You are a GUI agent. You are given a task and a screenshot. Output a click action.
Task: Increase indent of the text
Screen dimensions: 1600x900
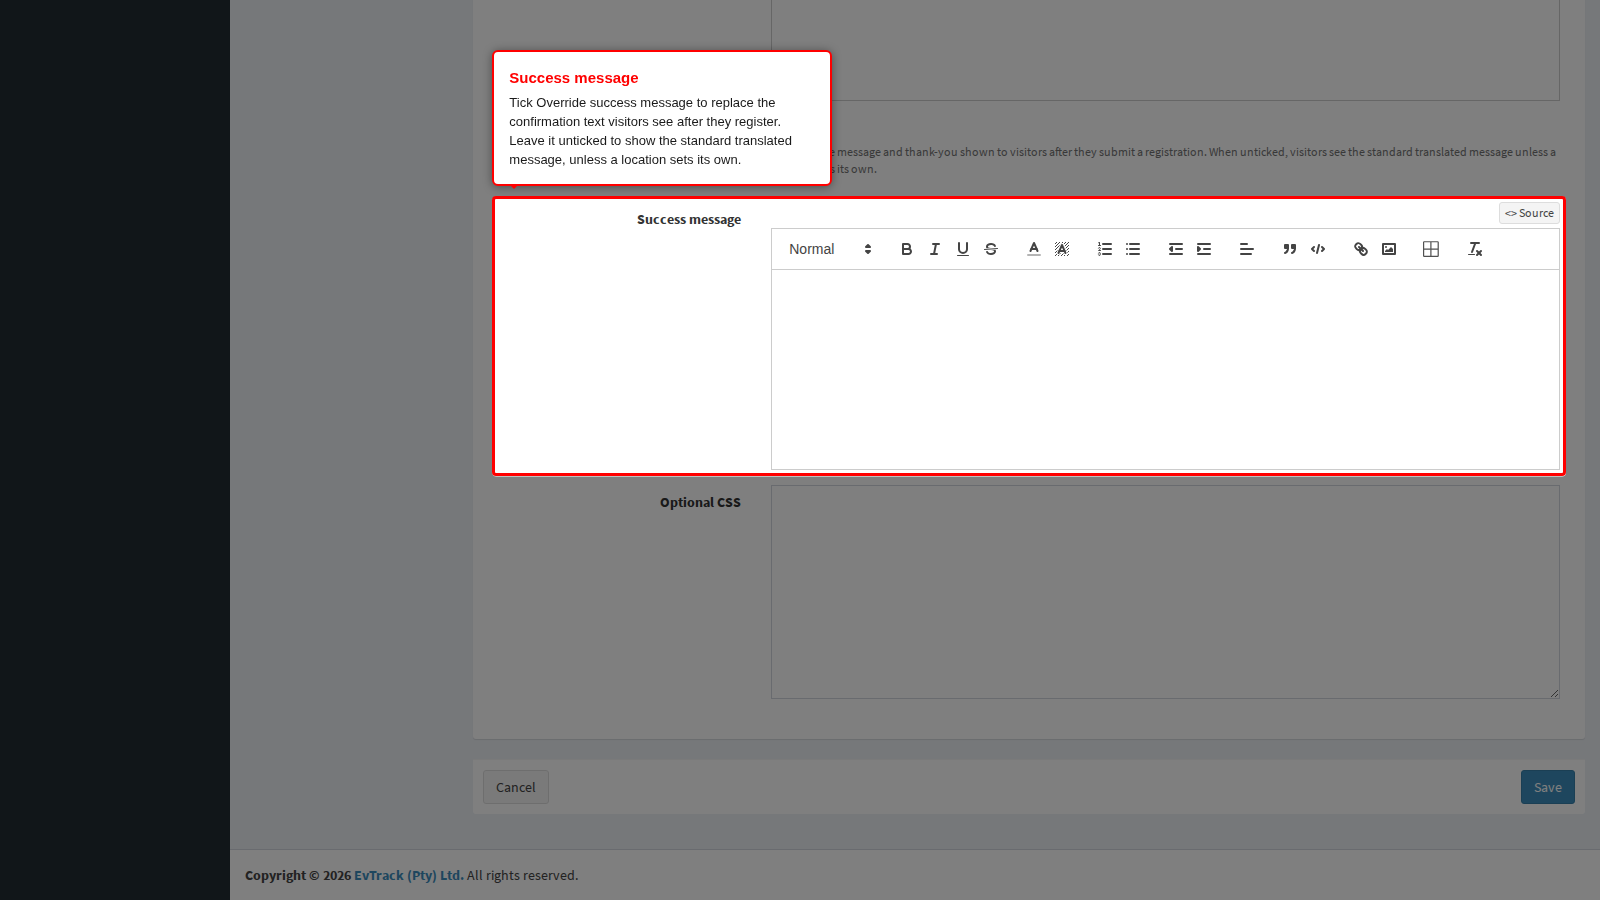(x=1203, y=249)
